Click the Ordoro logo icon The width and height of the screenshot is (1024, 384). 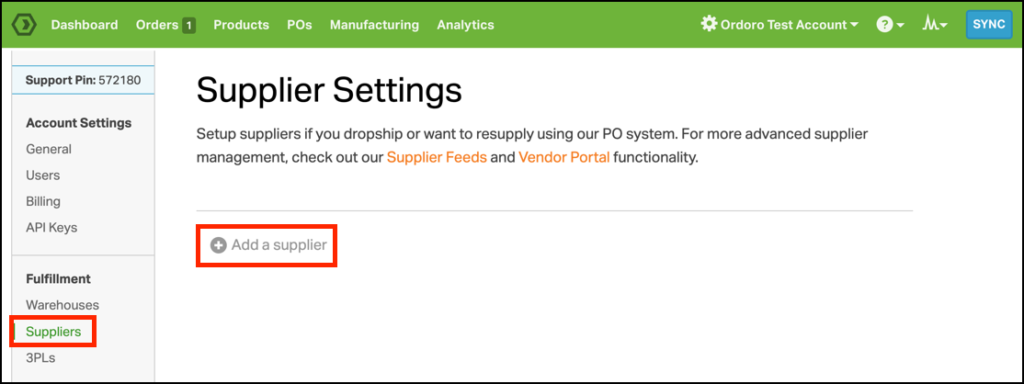(x=24, y=25)
